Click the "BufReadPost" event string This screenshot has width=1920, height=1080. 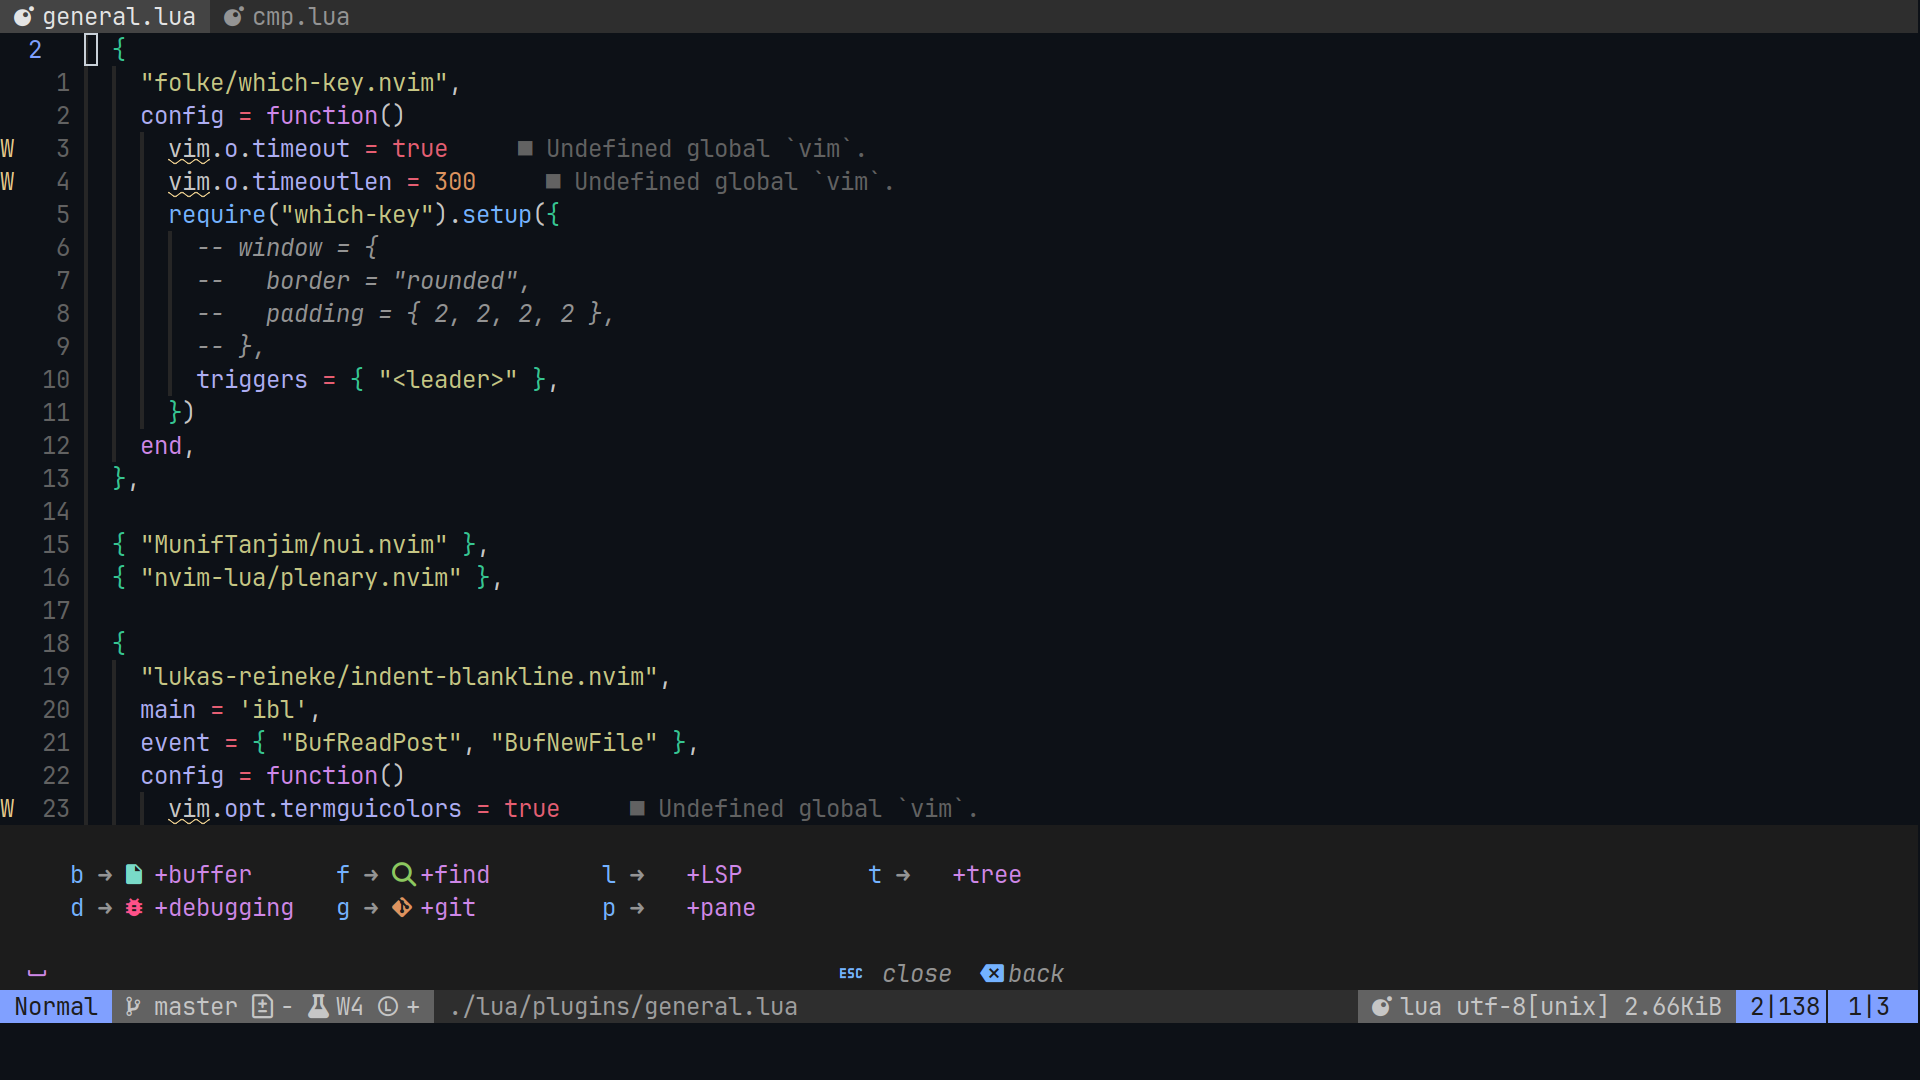(x=371, y=743)
